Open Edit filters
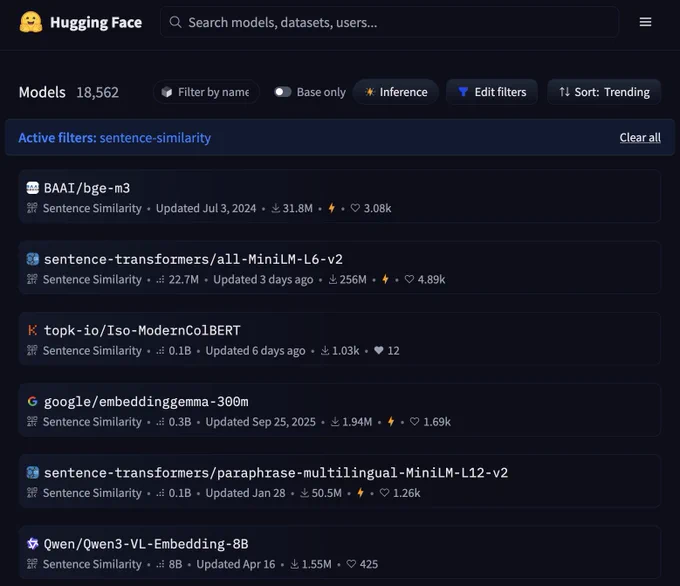This screenshot has height=586, width=680. click(x=492, y=92)
